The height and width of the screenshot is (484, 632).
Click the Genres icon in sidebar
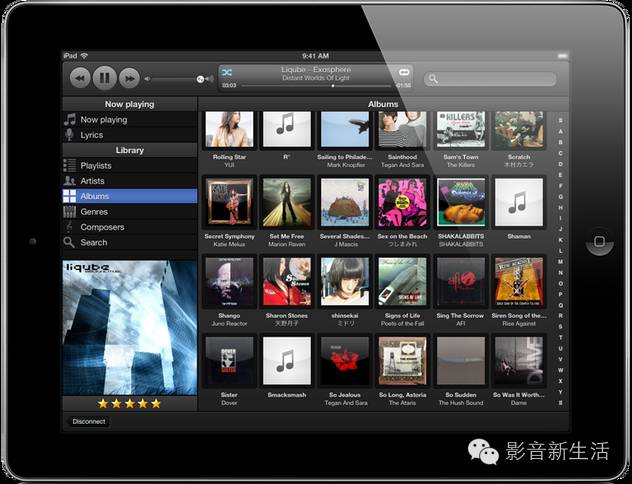coord(69,212)
